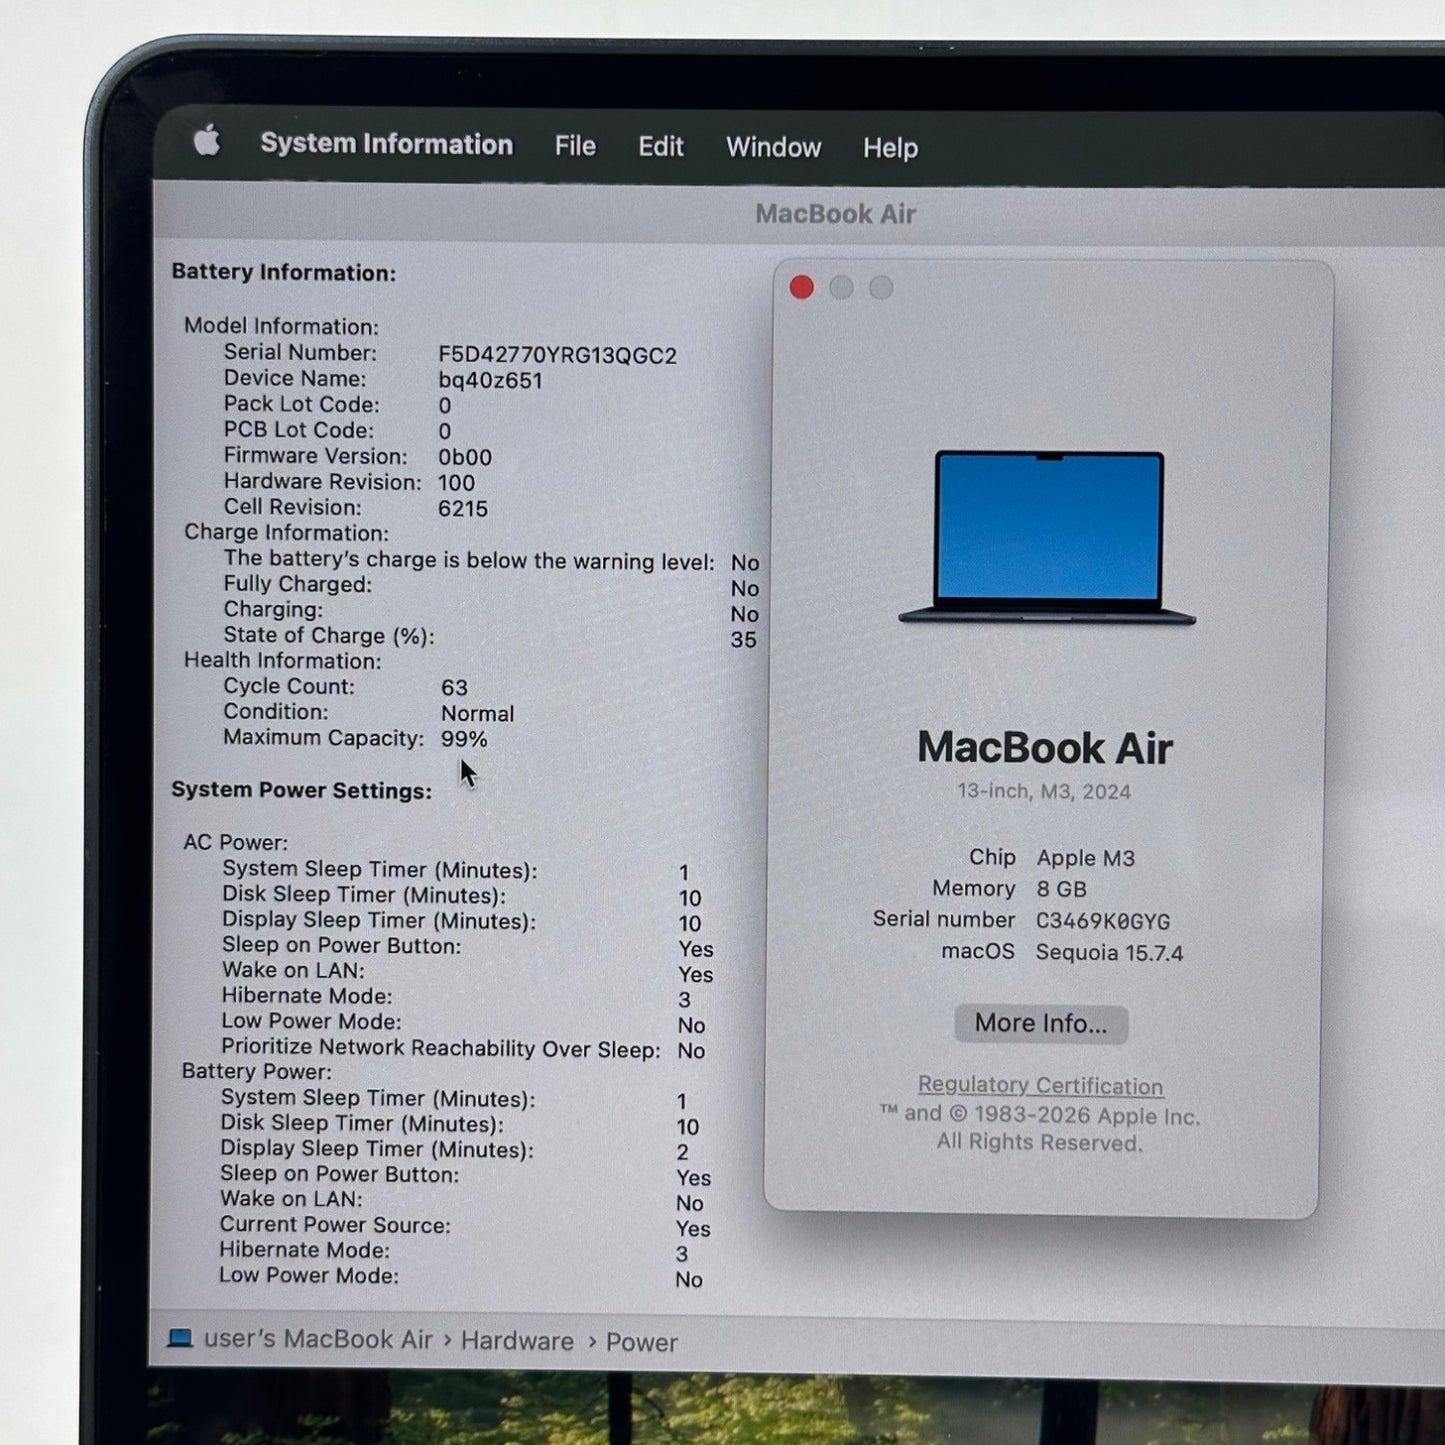Select the battery serial number value
The image size is (1445, 1445).
(x=557, y=355)
